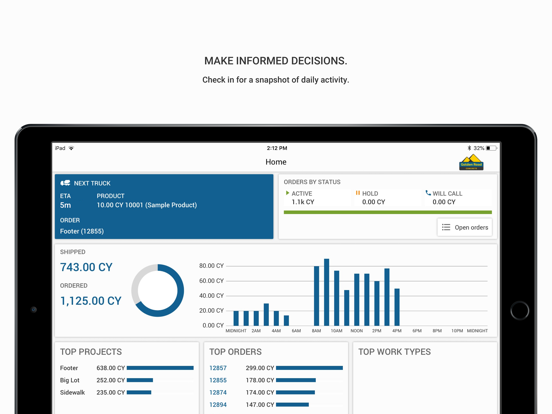Click the green orders status progress bar
Screen dimensions: 552x414
coord(388,212)
